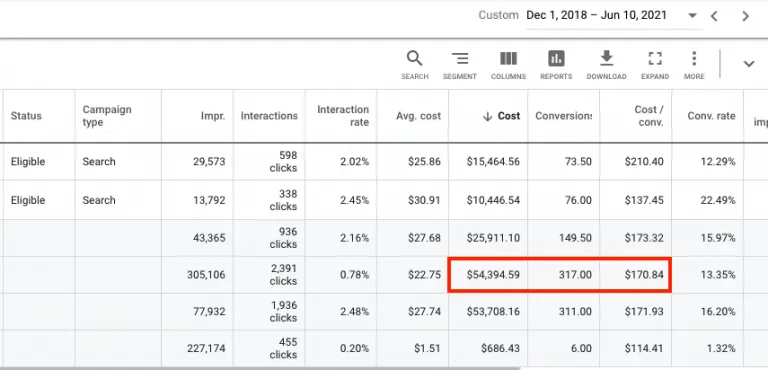Select the Campaign type column header

point(107,116)
